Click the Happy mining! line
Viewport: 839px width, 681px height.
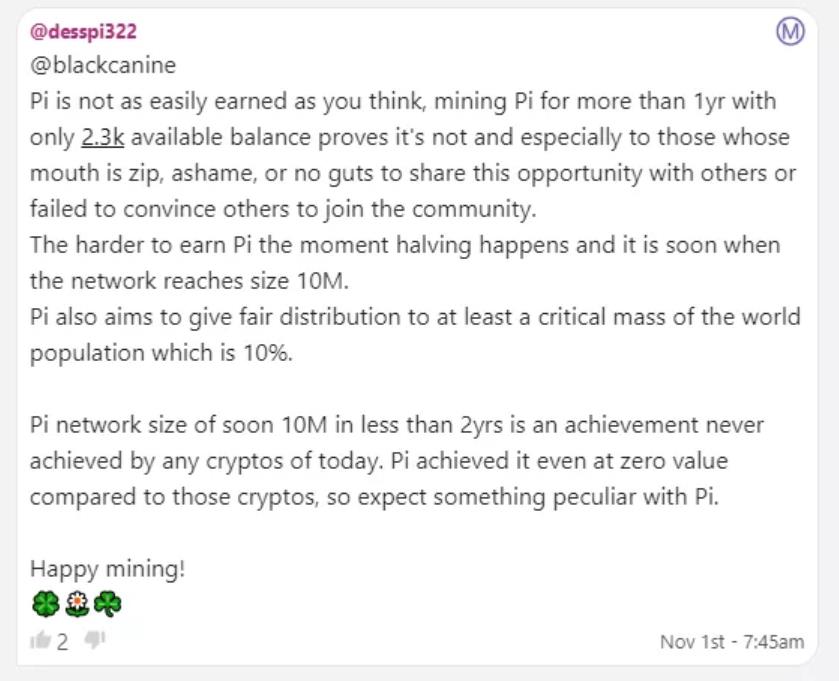pos(108,569)
